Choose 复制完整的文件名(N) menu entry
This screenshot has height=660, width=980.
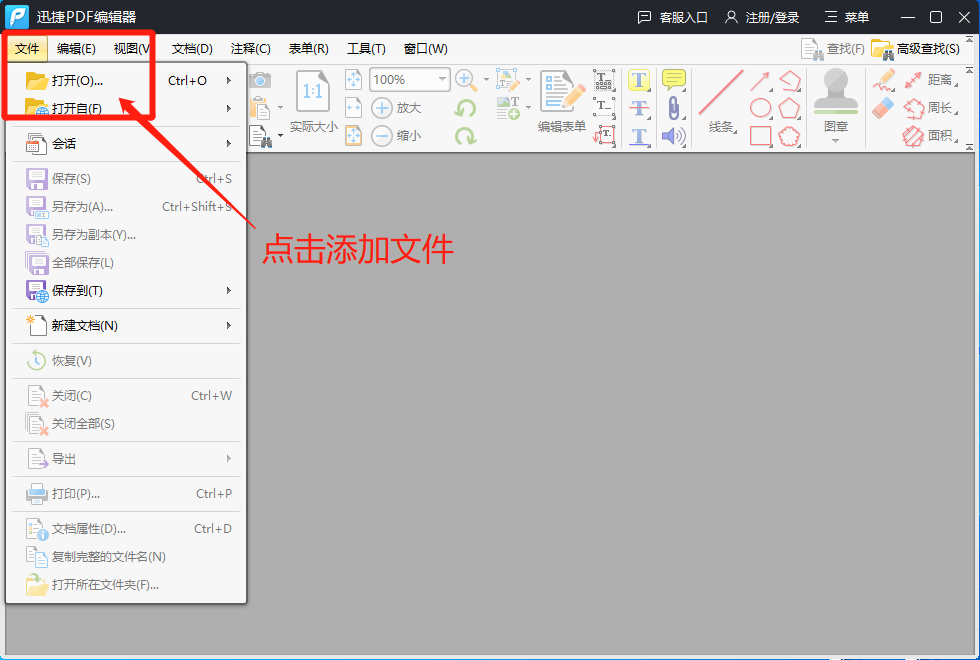[x=126, y=556]
